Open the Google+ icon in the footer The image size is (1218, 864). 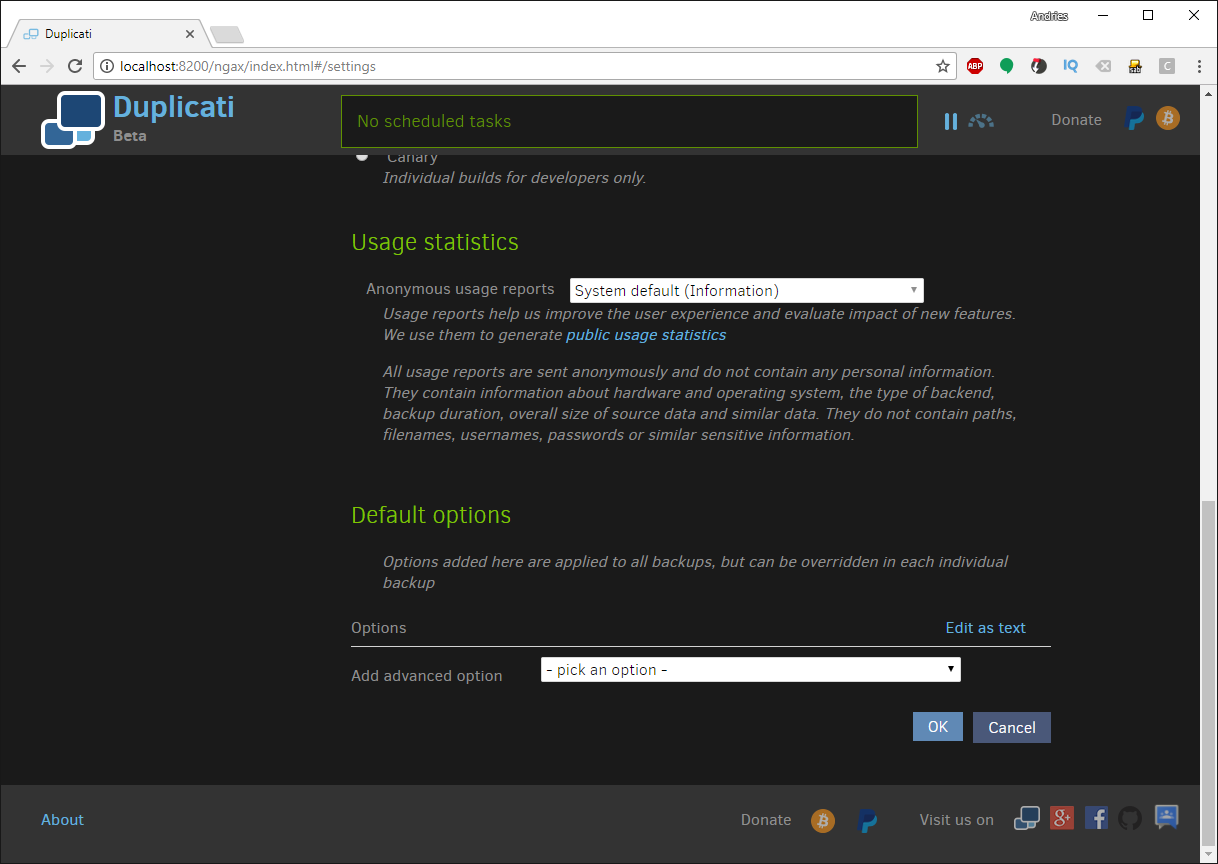tap(1062, 818)
